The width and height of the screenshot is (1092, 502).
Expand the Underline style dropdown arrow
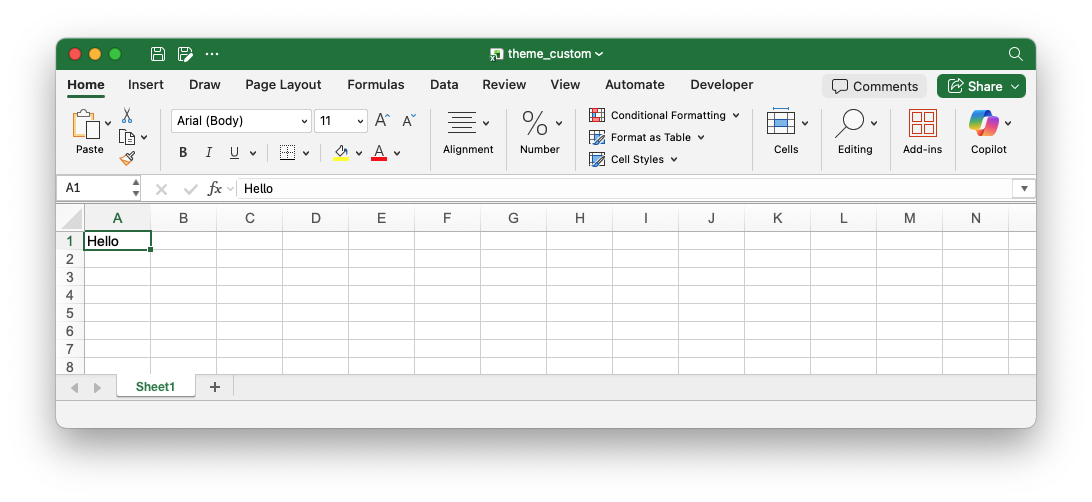(x=253, y=153)
